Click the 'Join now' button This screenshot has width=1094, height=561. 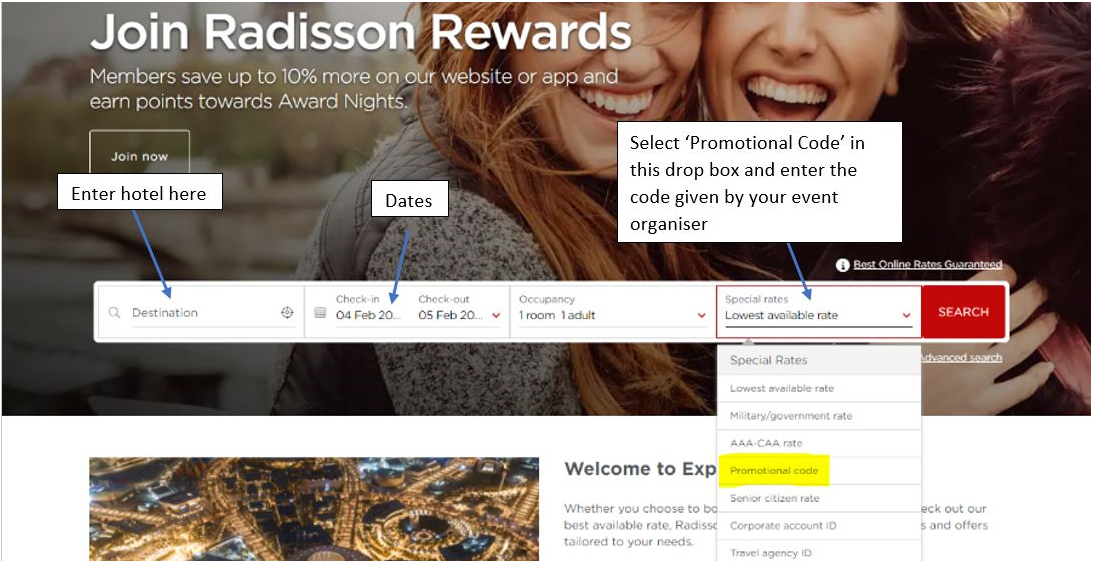pos(140,156)
